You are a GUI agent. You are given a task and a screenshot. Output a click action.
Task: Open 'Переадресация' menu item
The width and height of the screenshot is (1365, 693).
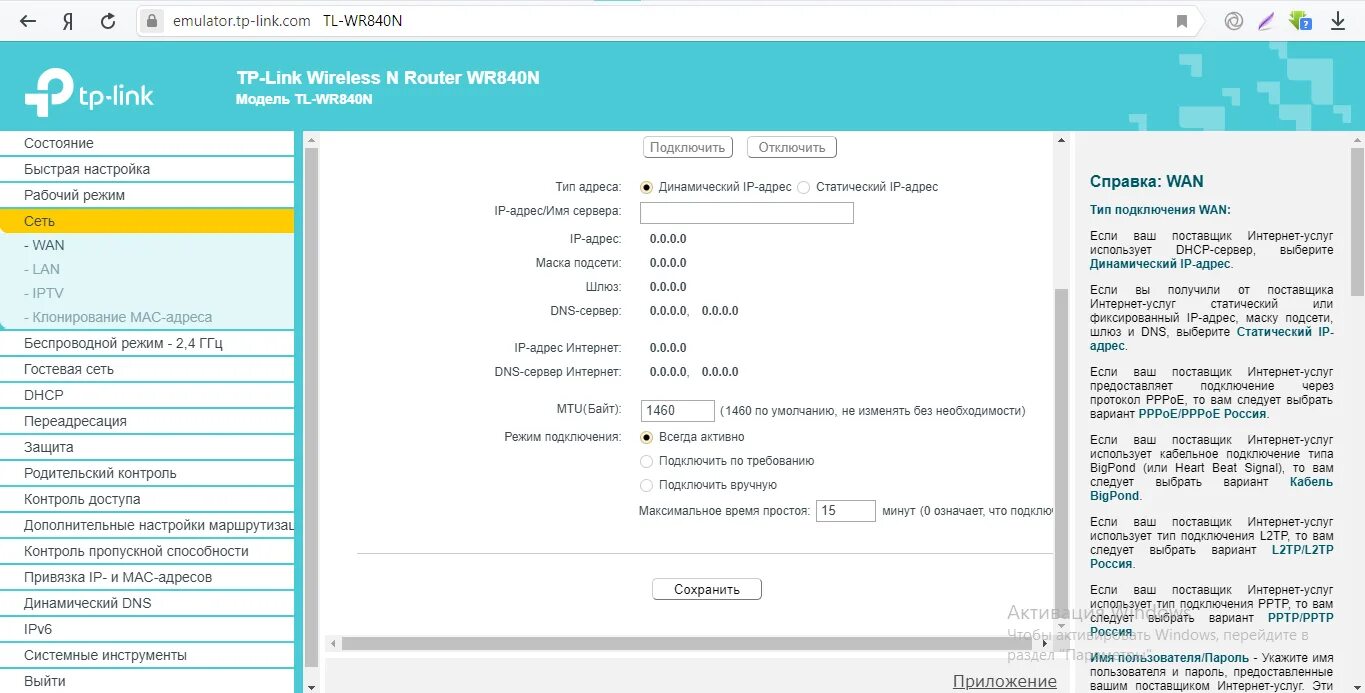[x=147, y=421]
